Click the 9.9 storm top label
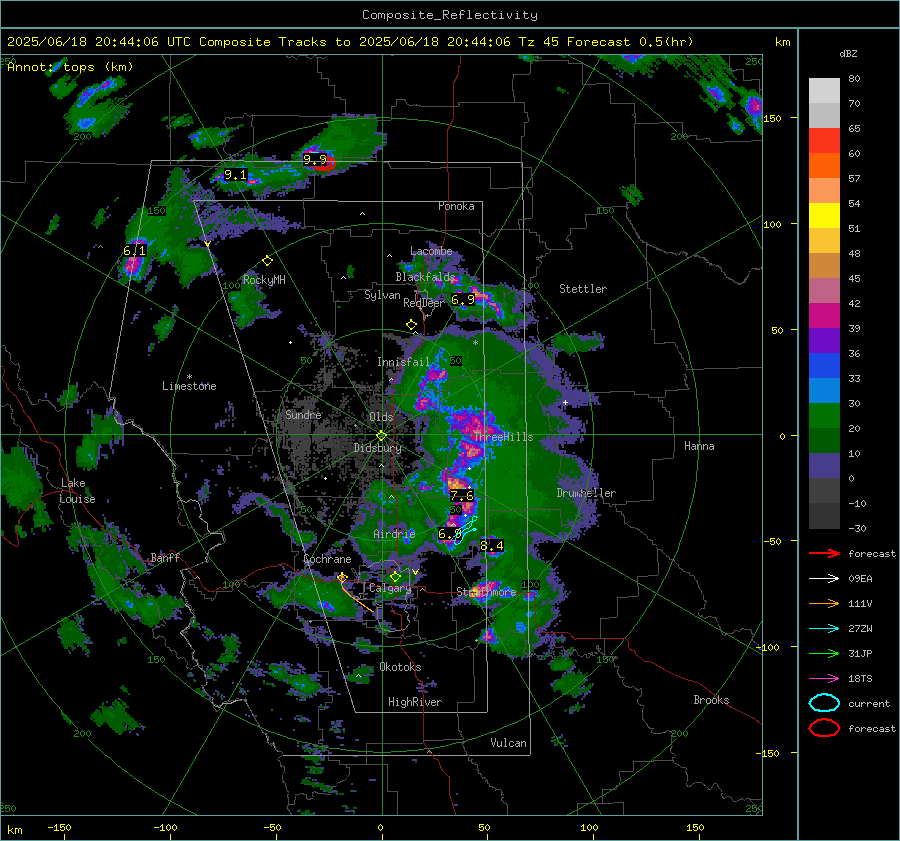This screenshot has height=841, width=900. (315, 159)
